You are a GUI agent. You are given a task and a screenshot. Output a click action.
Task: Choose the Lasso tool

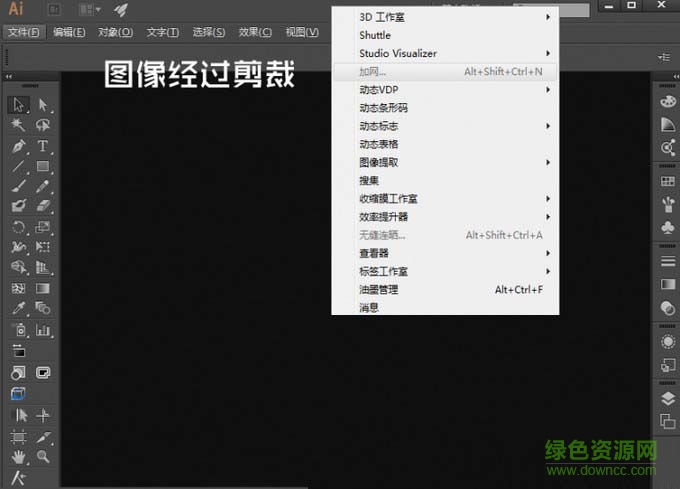[42, 125]
